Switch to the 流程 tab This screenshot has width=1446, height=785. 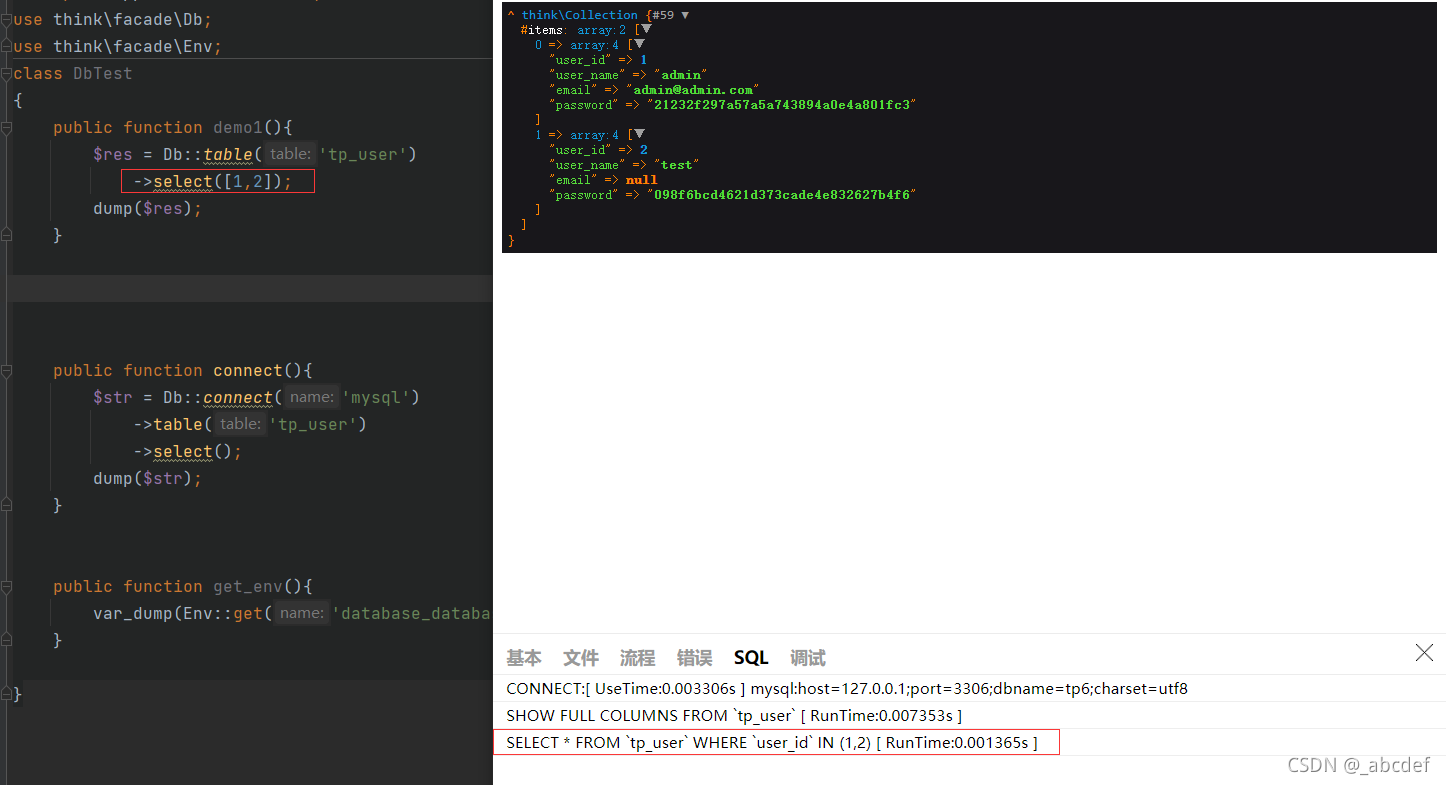coord(637,658)
